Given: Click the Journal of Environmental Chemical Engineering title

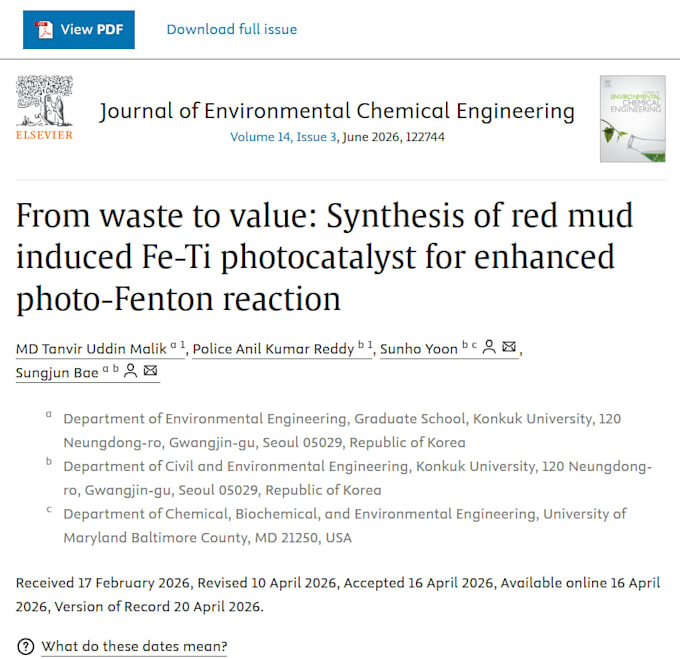Looking at the screenshot, I should click(x=337, y=111).
